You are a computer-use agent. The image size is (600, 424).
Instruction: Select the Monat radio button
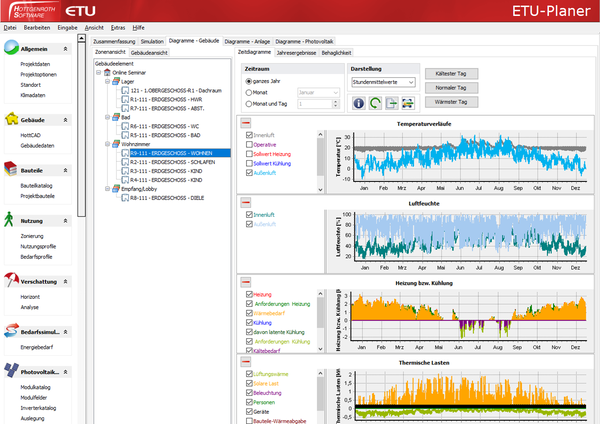click(249, 92)
